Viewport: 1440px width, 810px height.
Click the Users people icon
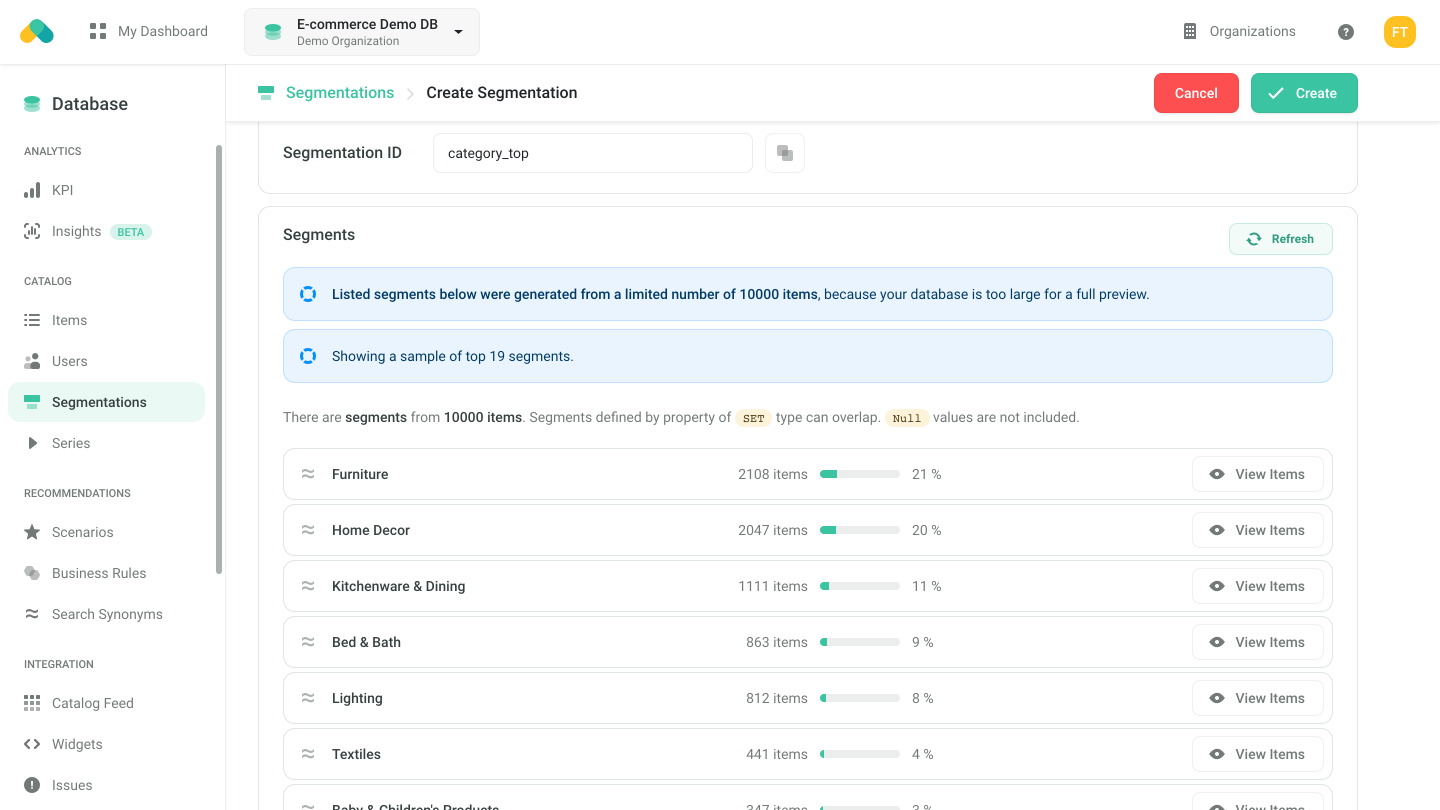(32, 361)
